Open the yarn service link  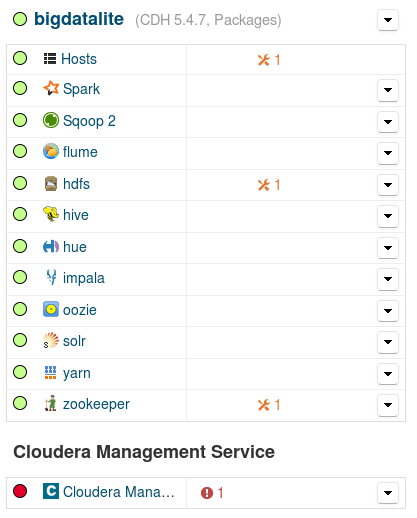click(77, 373)
